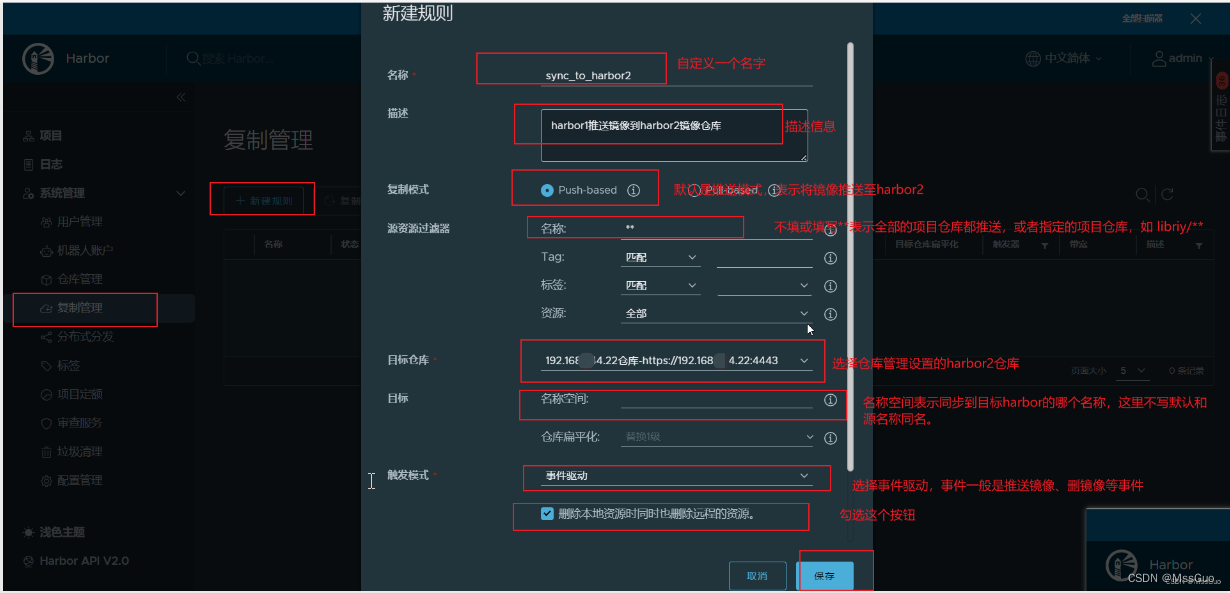This screenshot has width=1230, height=593.
Task: Click the info icon for 仓库扁平化
Action: 830,438
